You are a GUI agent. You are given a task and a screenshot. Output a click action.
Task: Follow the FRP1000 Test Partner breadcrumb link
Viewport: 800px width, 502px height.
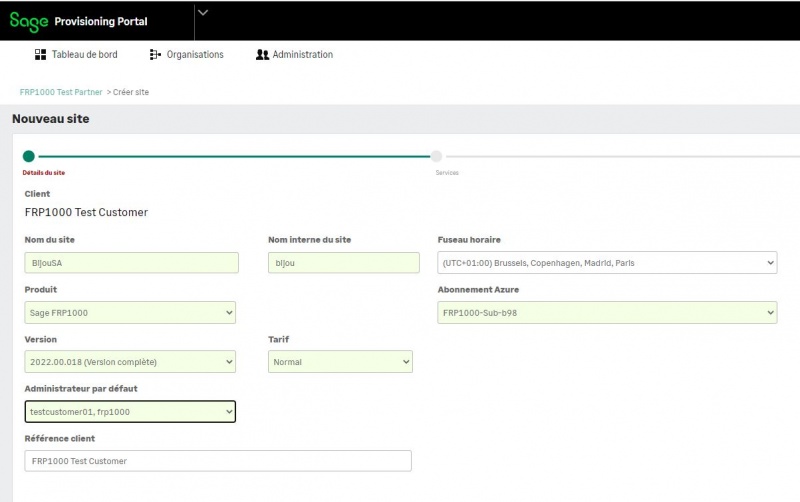(61, 92)
